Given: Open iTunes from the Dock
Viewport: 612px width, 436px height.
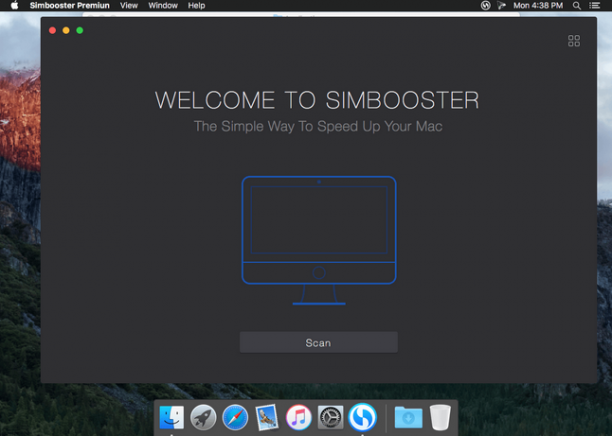Looking at the screenshot, I should pyautogui.click(x=299, y=417).
